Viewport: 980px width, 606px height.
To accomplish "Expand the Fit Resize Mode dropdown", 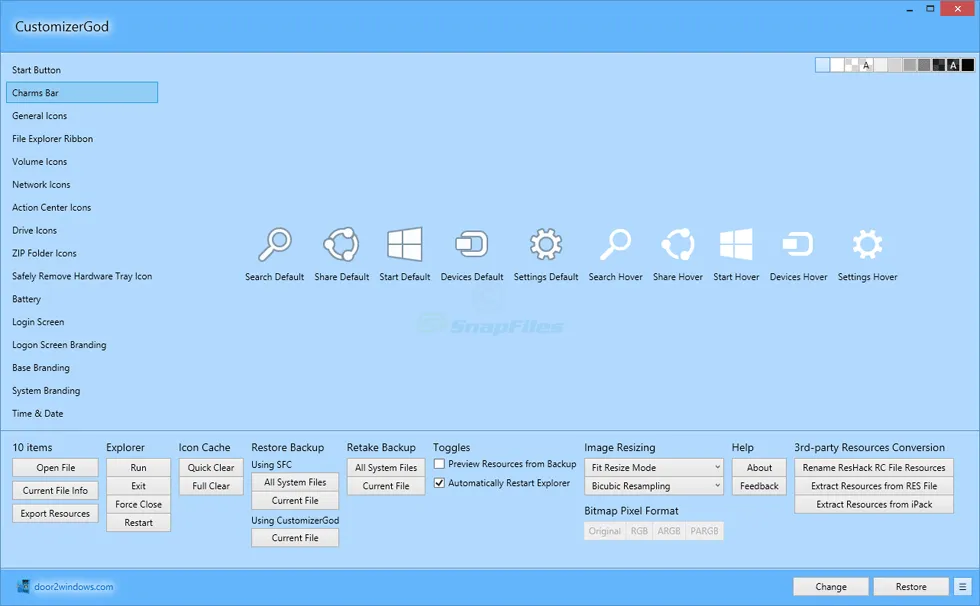I will [x=654, y=467].
